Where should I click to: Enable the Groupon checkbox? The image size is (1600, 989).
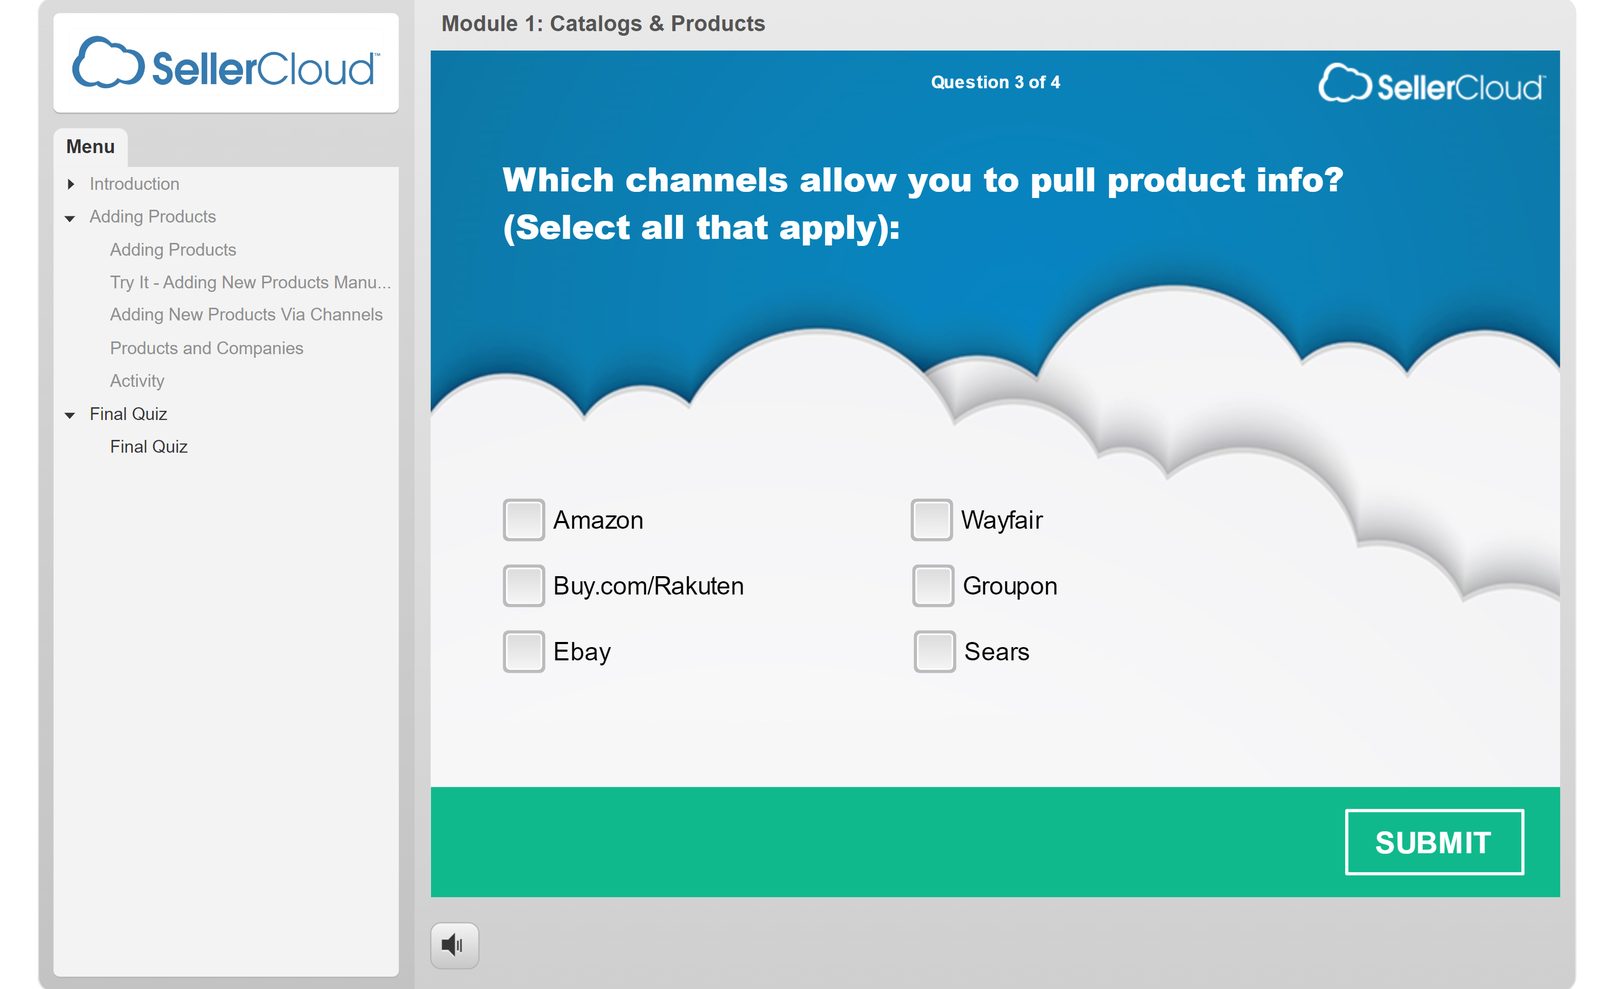pos(932,586)
